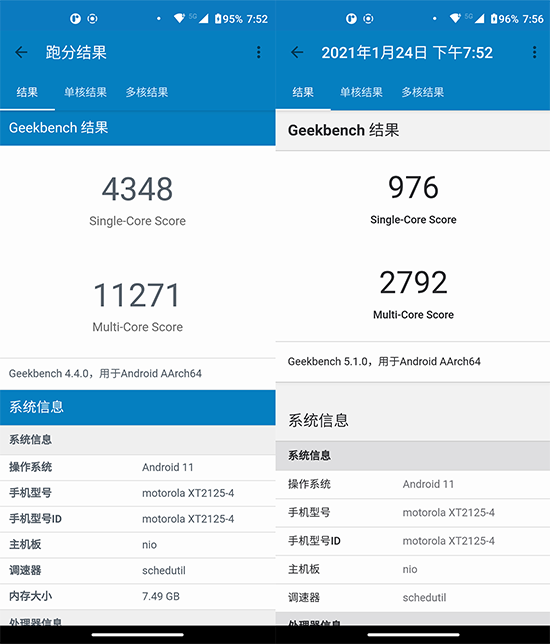This screenshot has width=550, height=644.
Task: Tap the grey Geekbench 结果 header
Action: coord(413,130)
